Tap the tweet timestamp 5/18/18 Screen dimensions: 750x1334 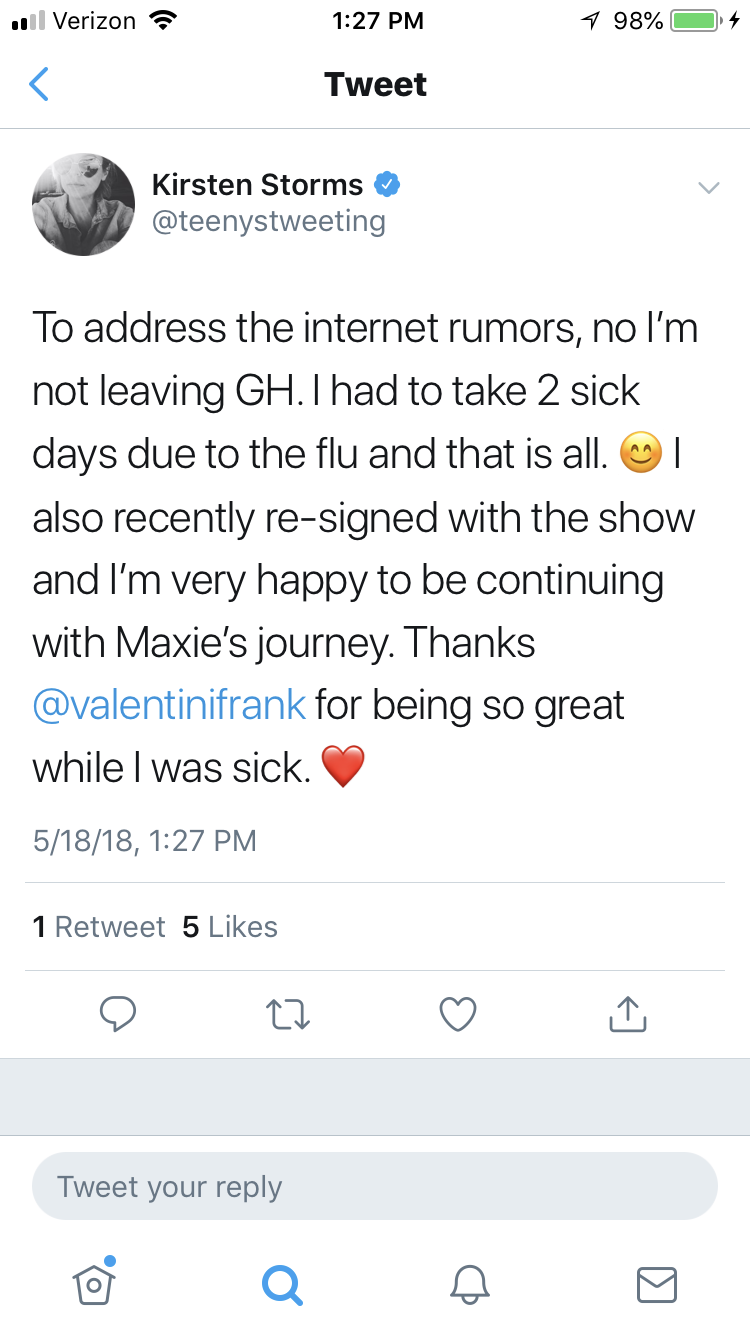click(144, 841)
